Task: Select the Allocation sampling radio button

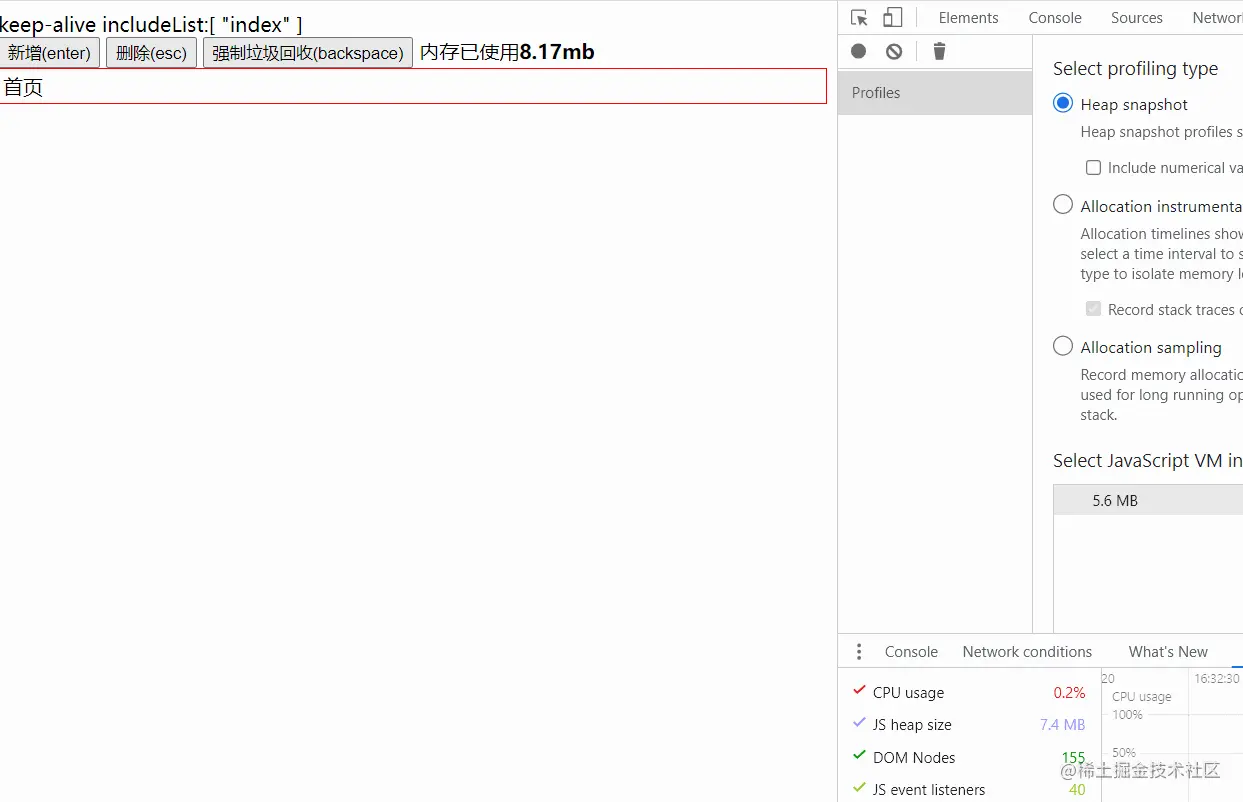Action: (x=1063, y=346)
